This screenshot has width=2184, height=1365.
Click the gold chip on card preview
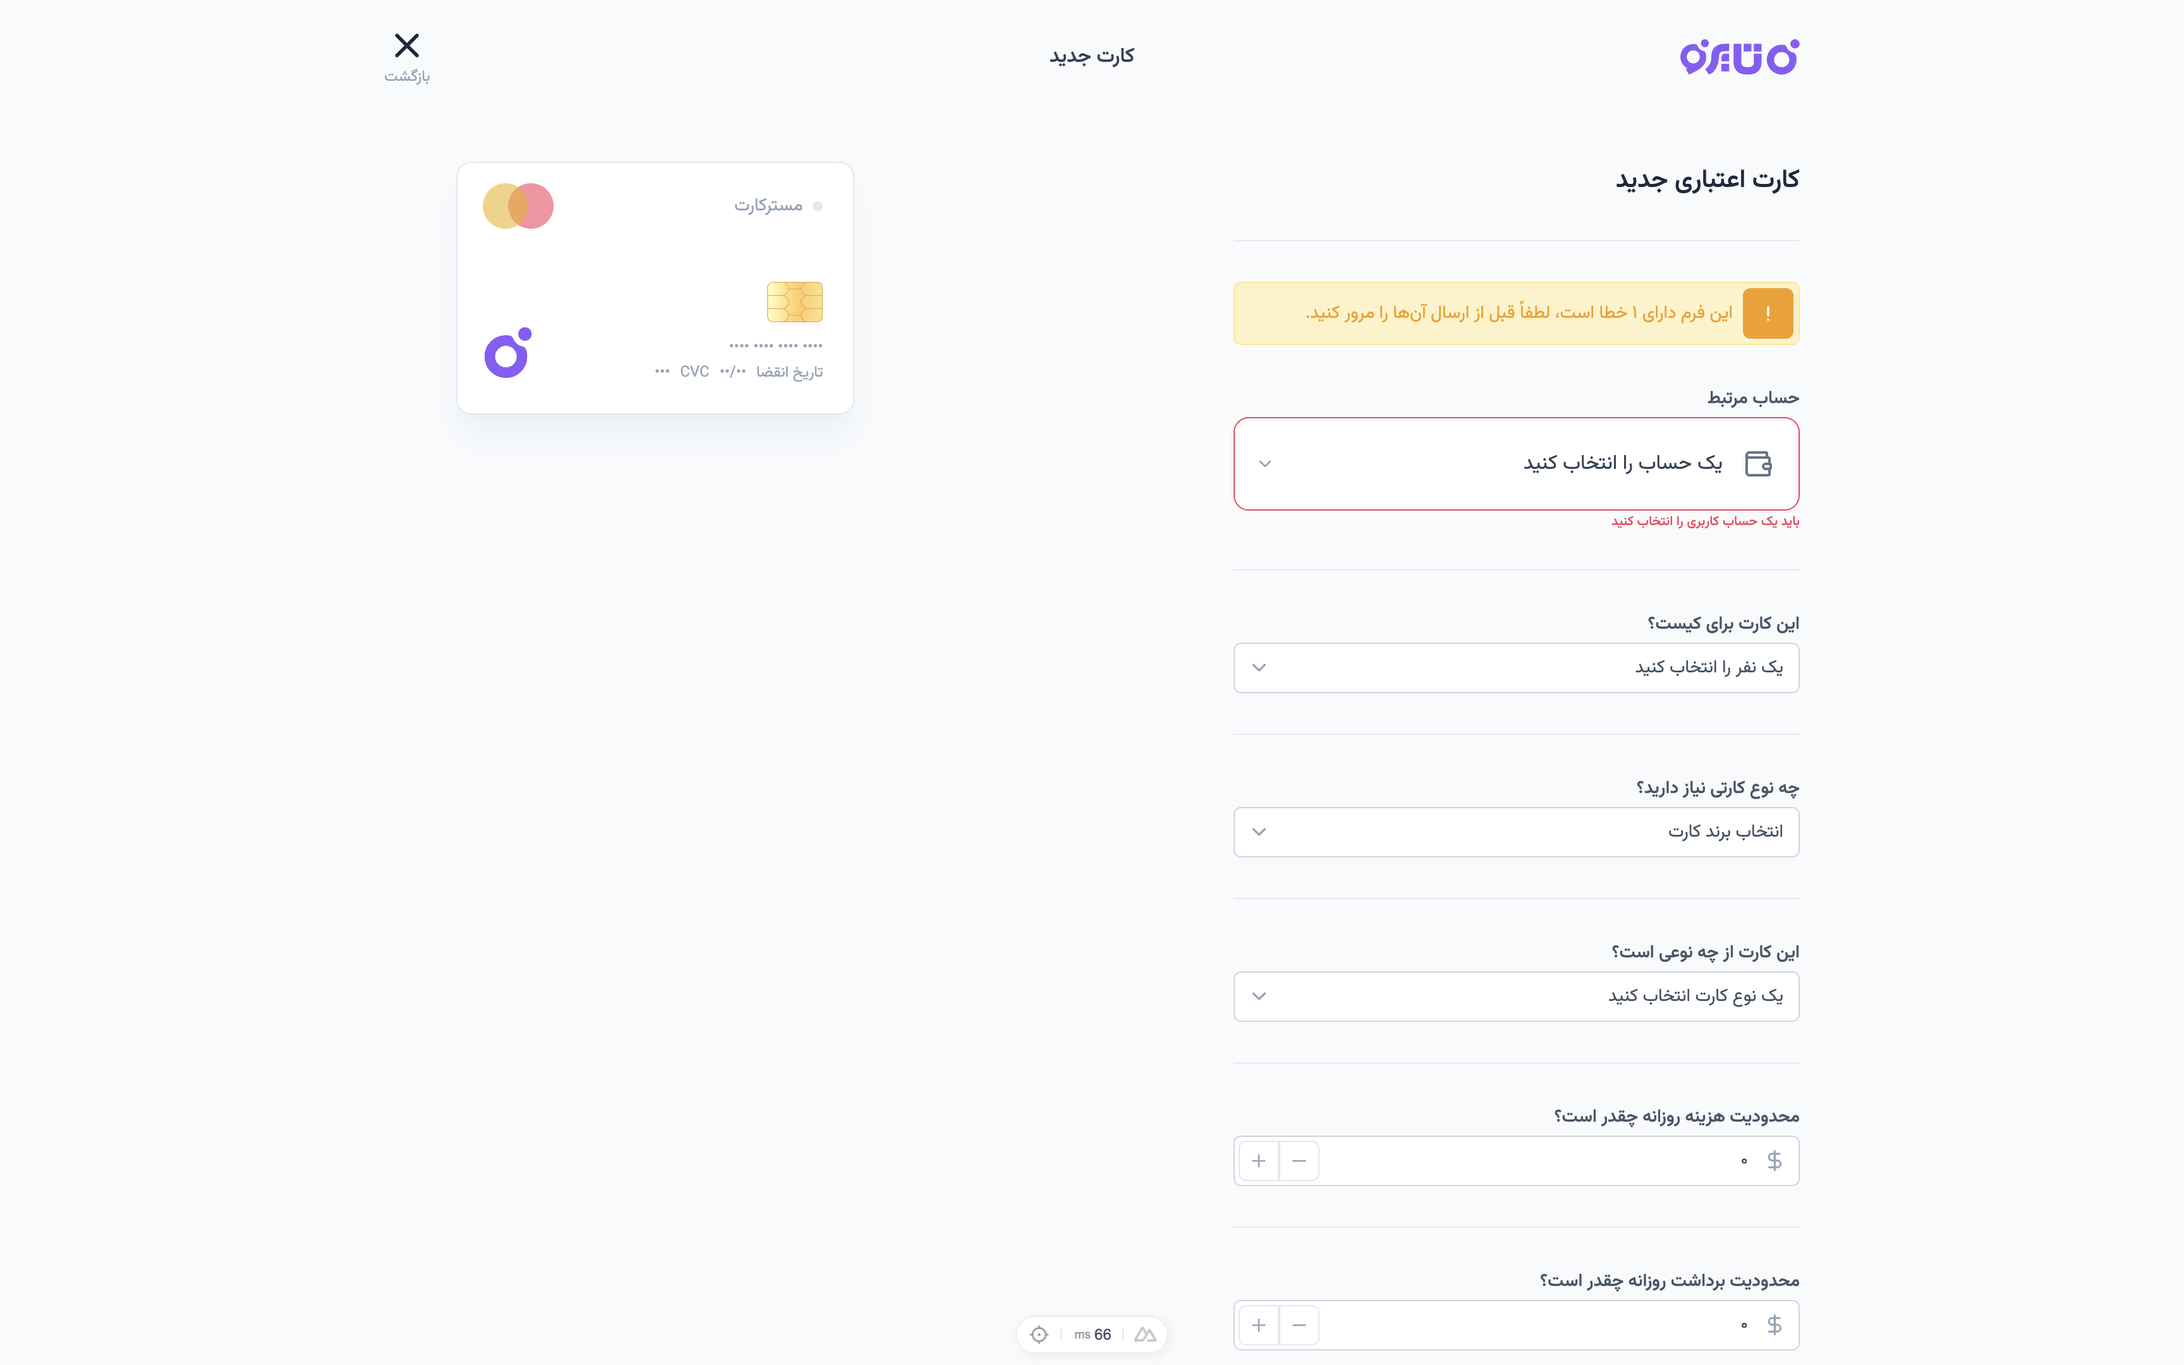[794, 302]
